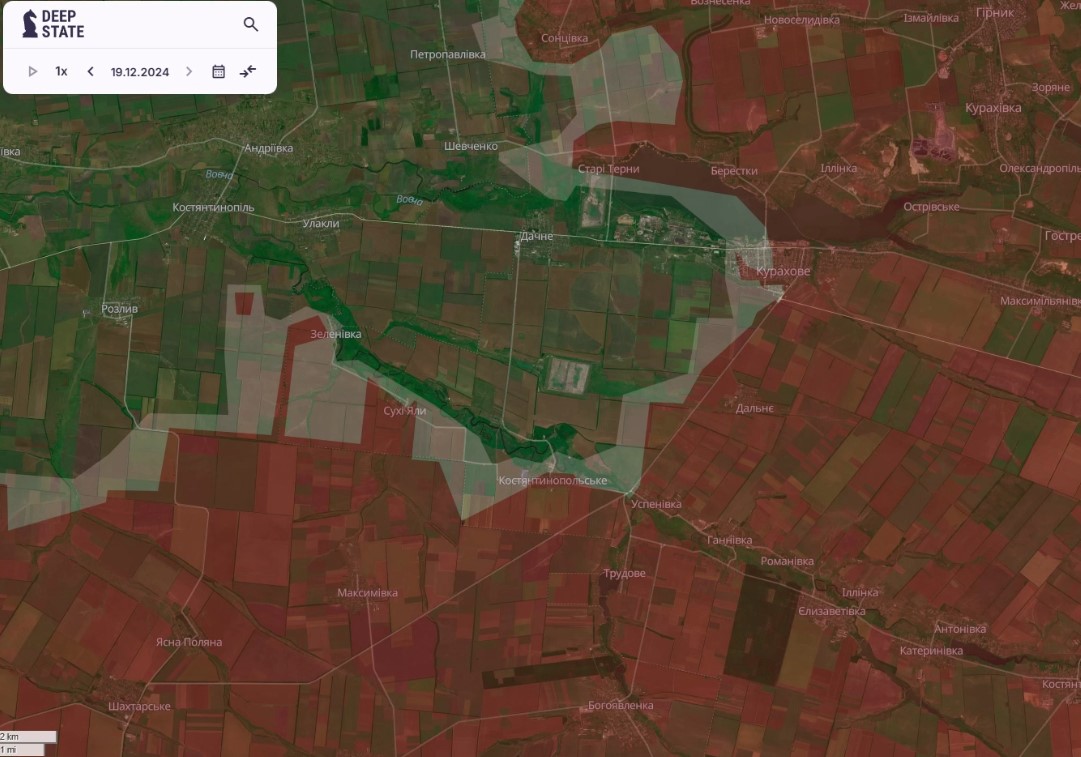Click the Романівка label
The width and height of the screenshot is (1081, 757).
tap(787, 561)
